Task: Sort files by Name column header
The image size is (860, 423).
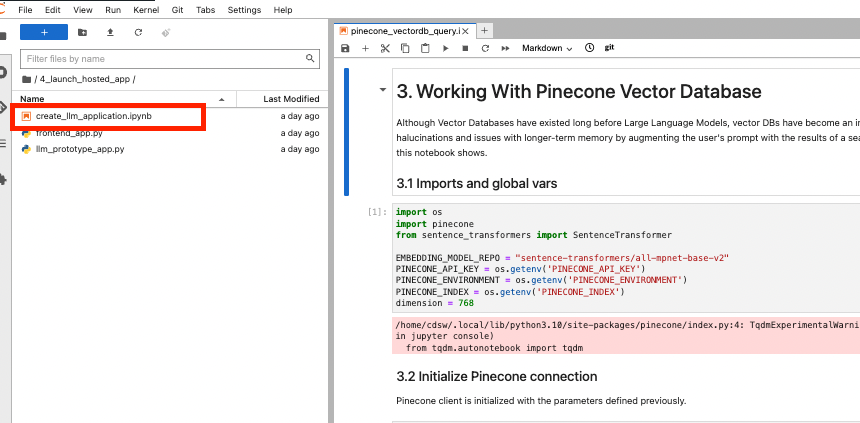Action: coord(123,99)
